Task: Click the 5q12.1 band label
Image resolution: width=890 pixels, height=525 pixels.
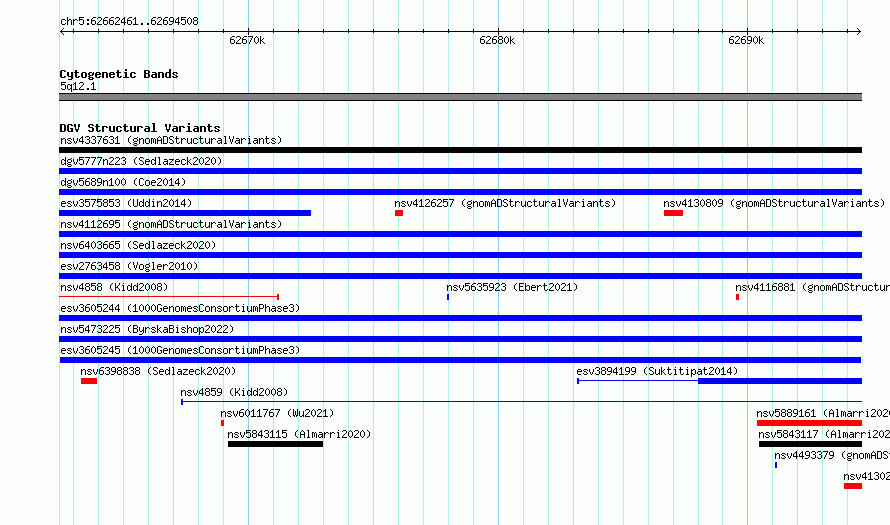Action: point(78,86)
